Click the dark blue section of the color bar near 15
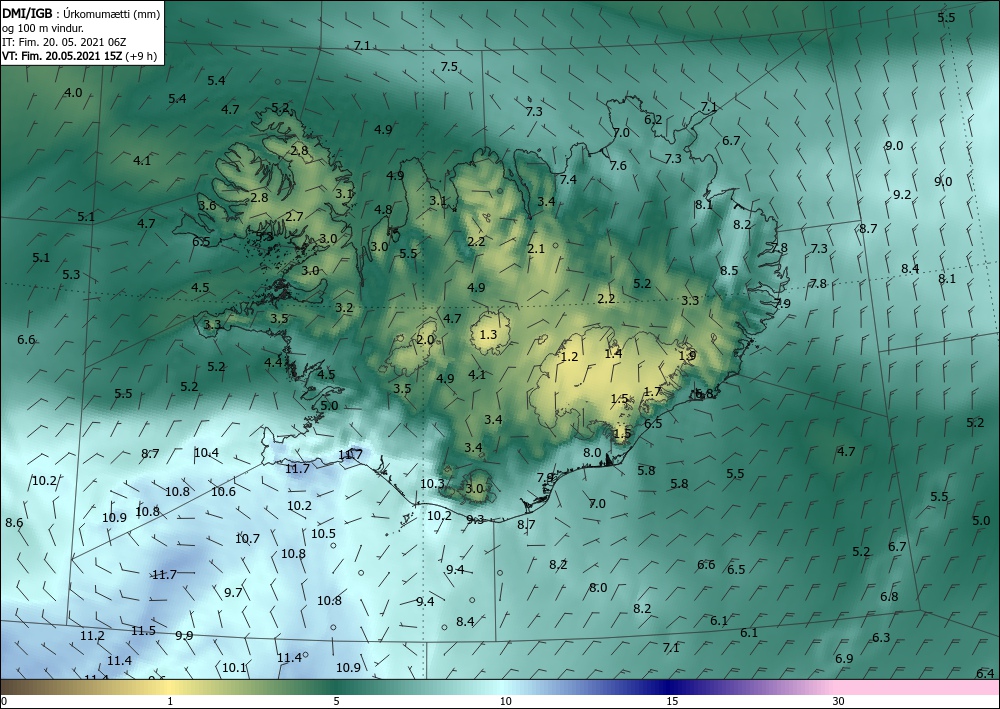The image size is (1000, 709). 672,687
